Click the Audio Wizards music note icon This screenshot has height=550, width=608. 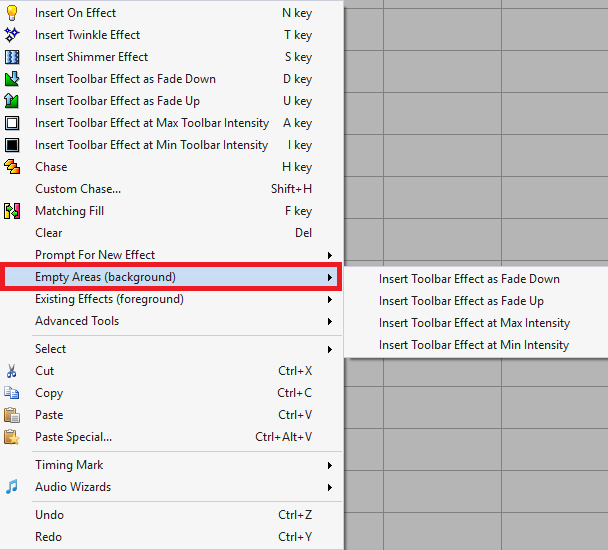(x=12, y=487)
